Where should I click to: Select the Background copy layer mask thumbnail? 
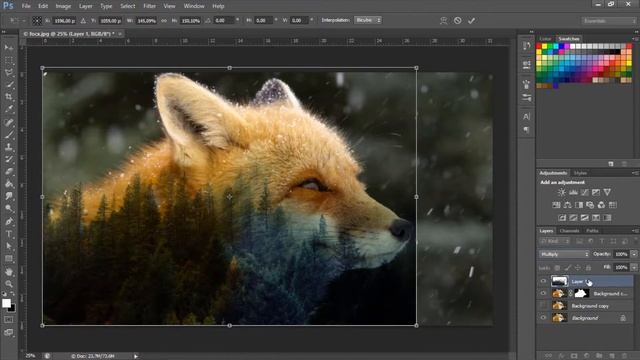pos(581,293)
